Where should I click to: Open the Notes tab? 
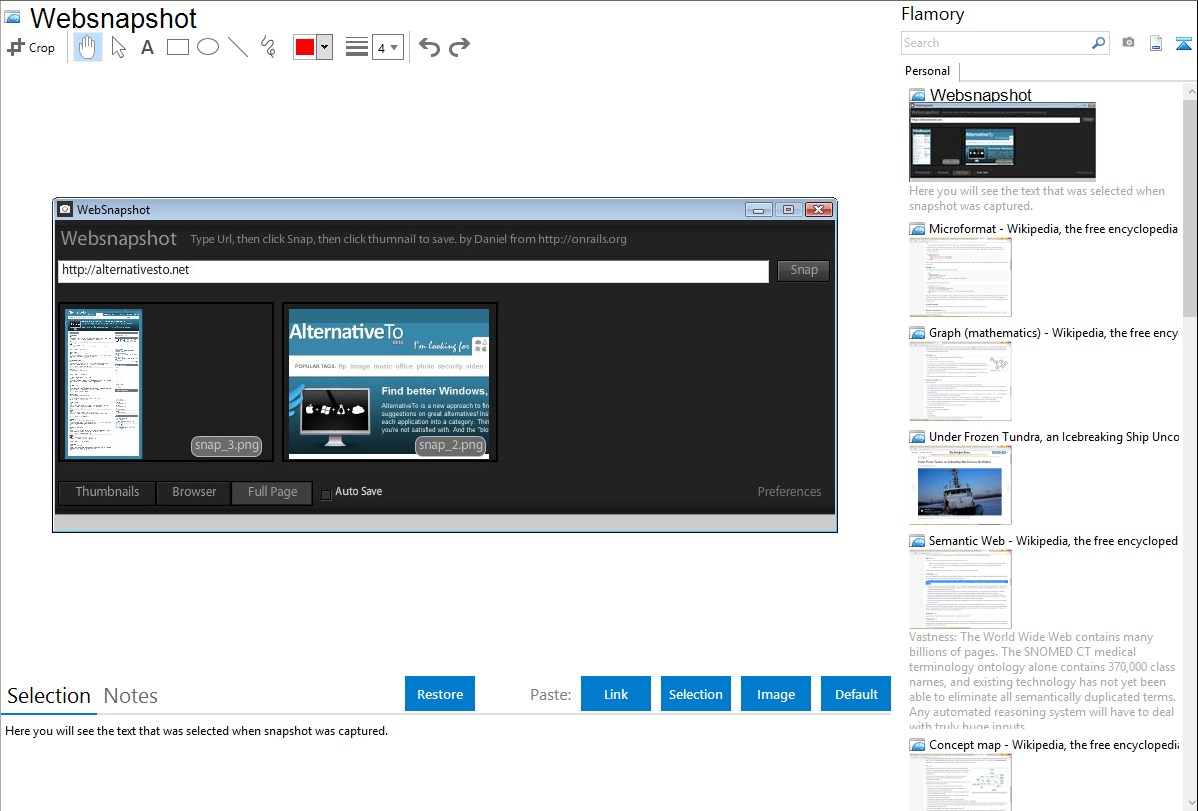131,696
